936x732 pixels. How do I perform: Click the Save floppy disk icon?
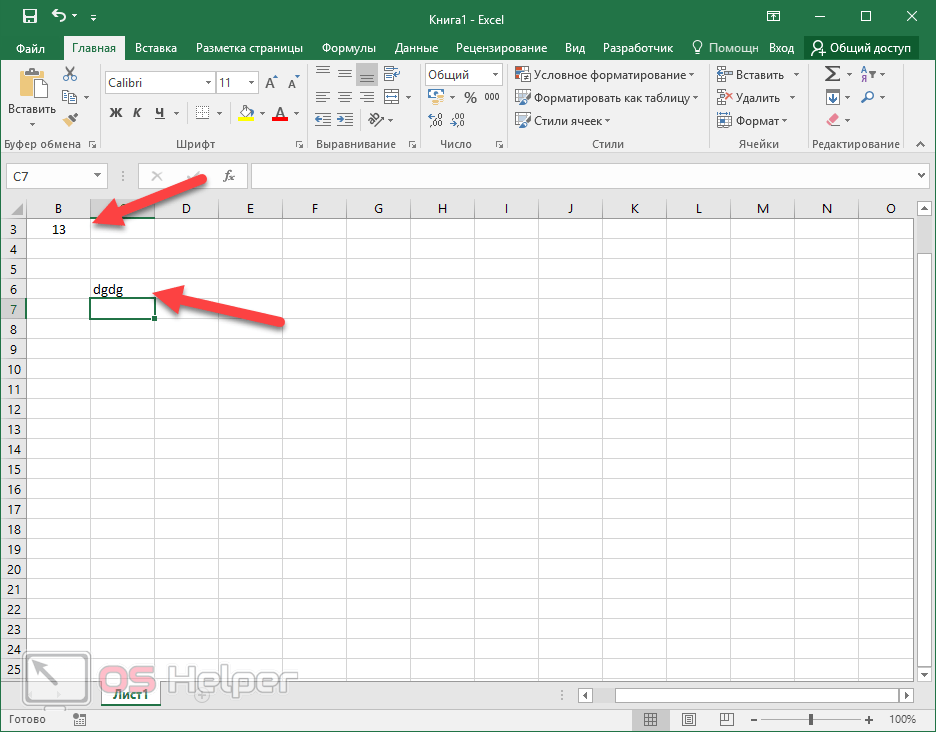click(29, 16)
